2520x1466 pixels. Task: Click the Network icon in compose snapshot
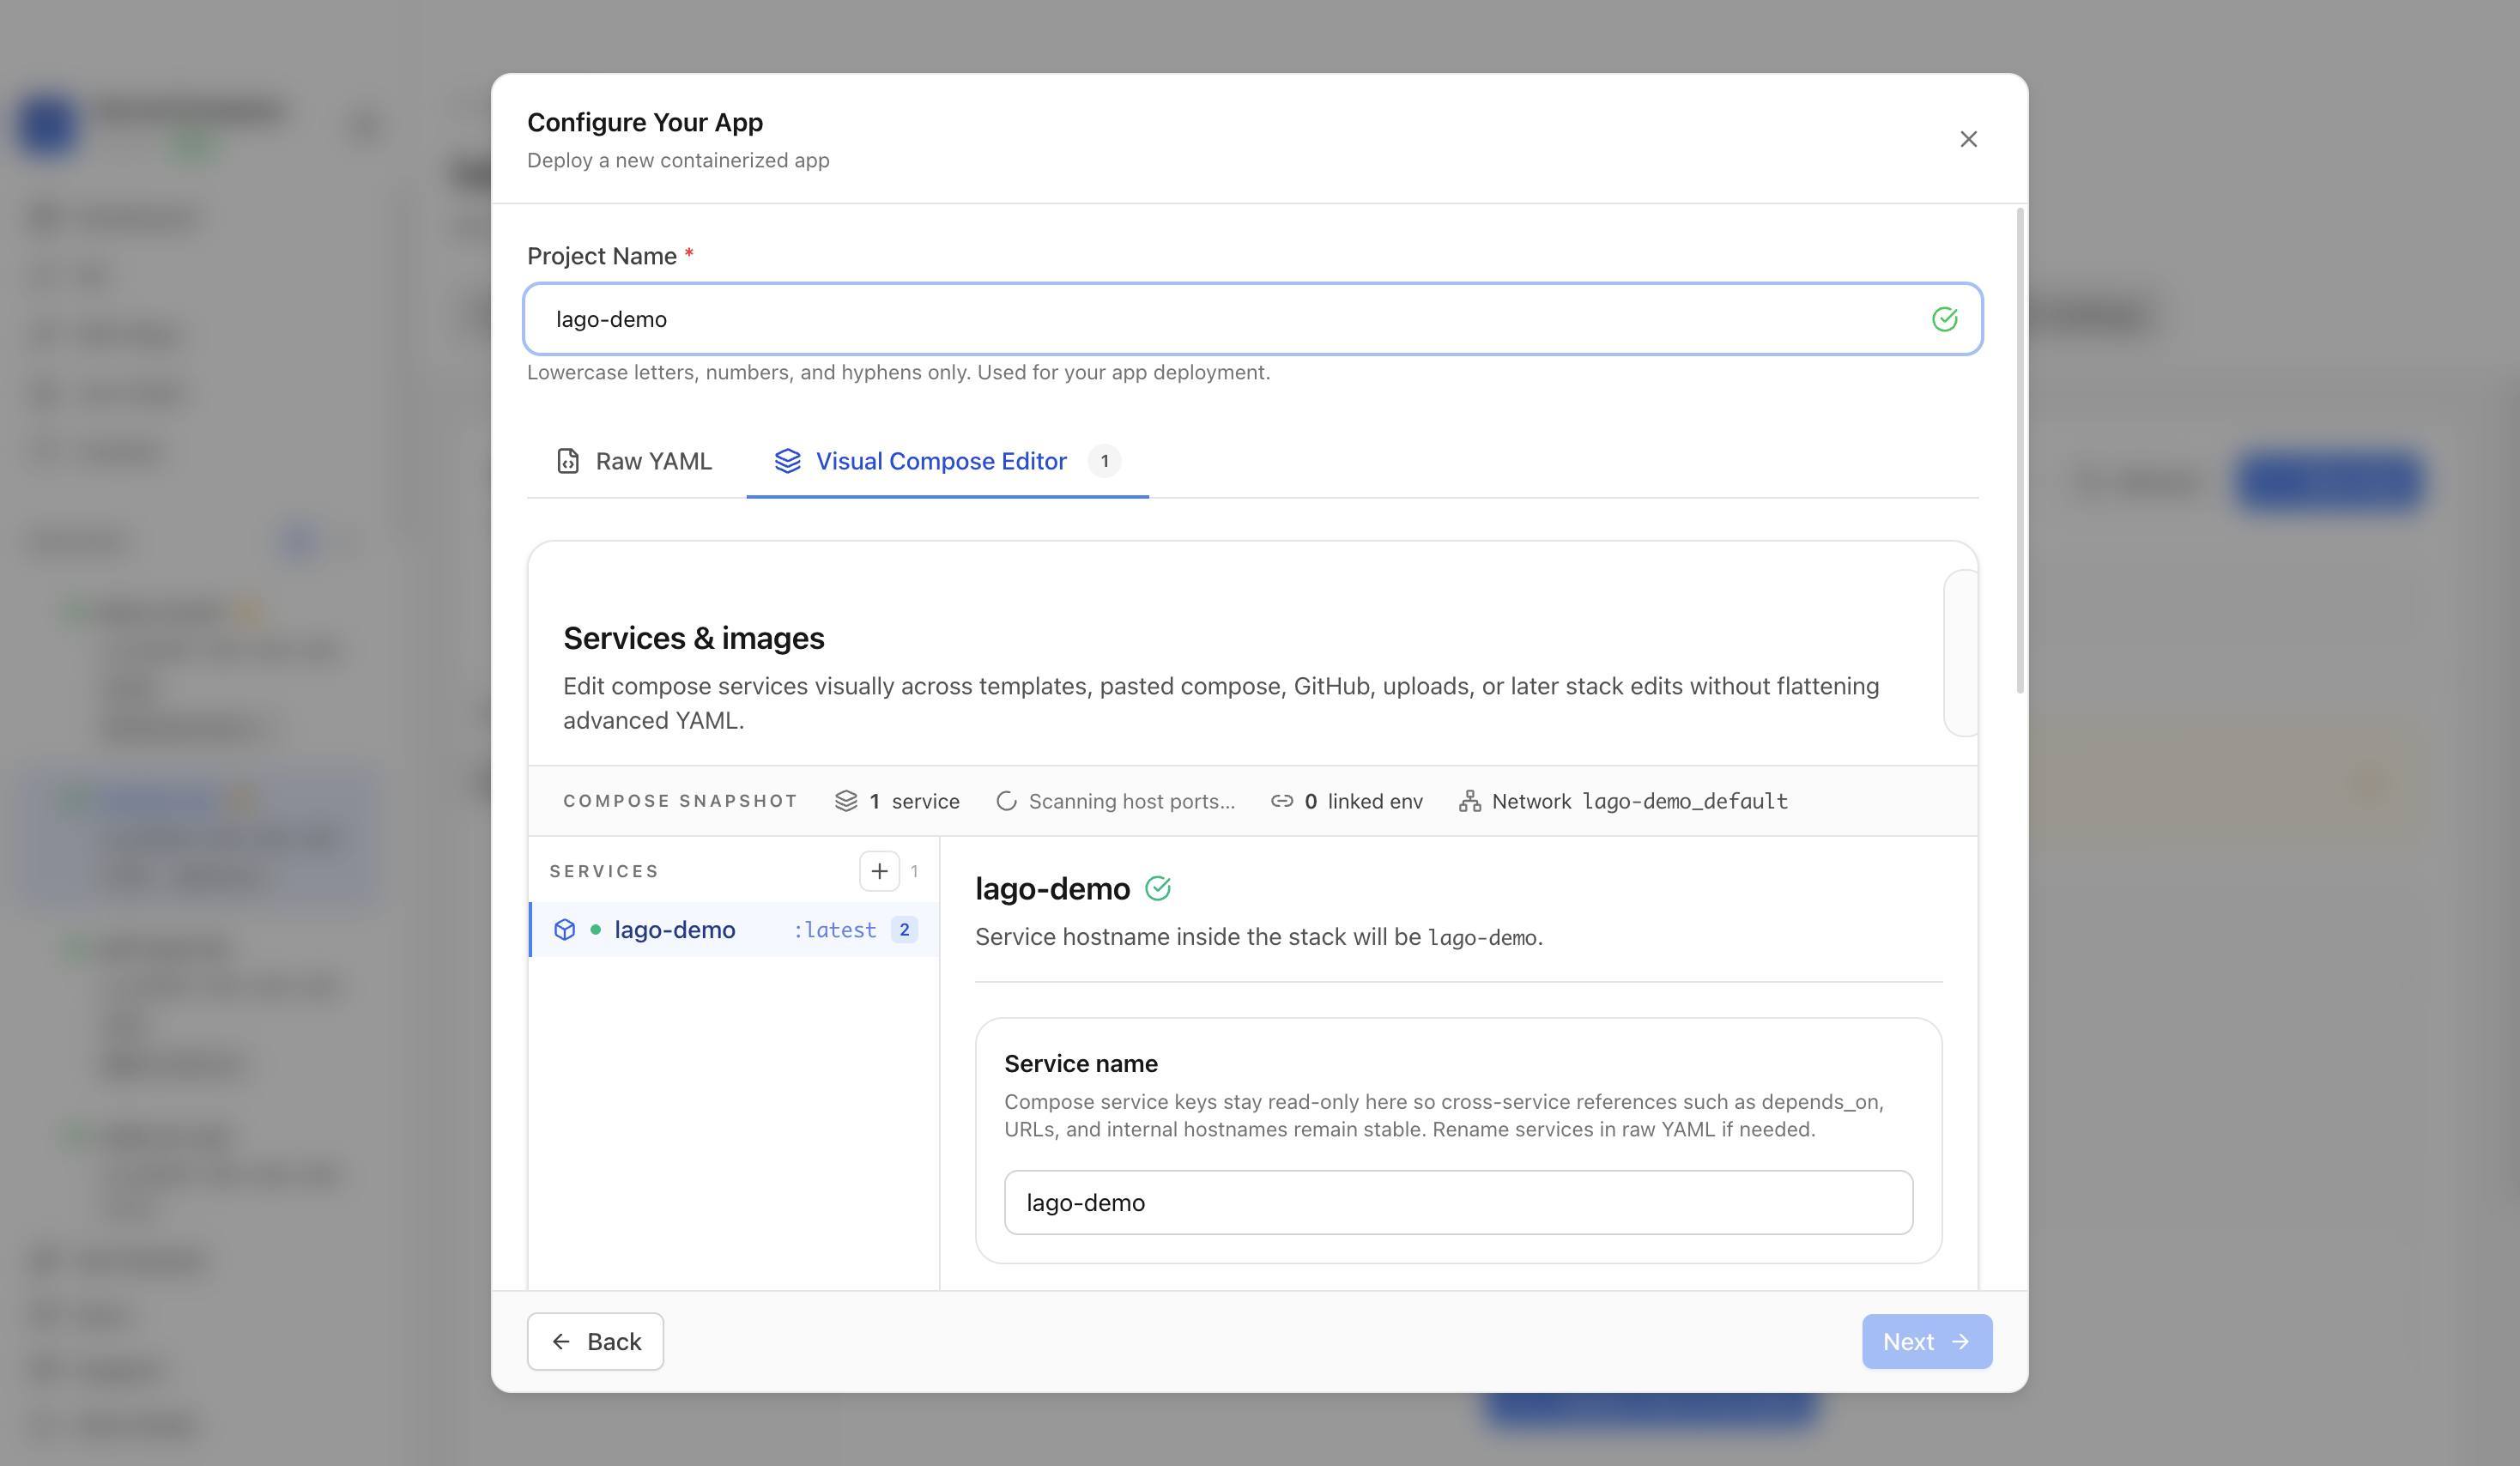pyautogui.click(x=1469, y=801)
